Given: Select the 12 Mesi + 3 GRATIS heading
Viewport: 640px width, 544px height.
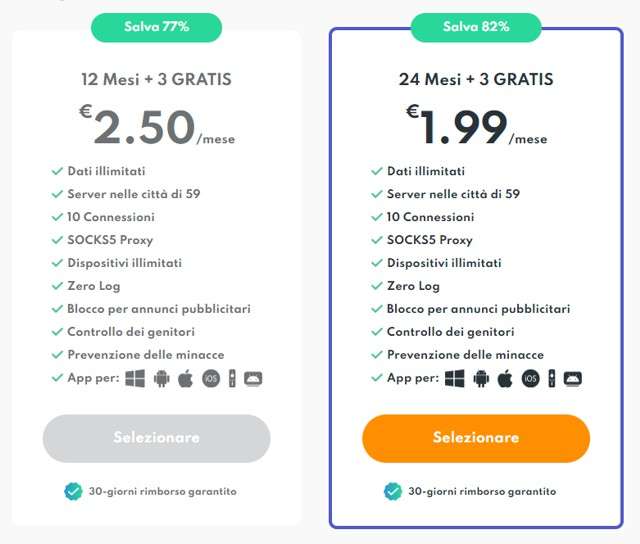Looking at the screenshot, I should click(156, 80).
